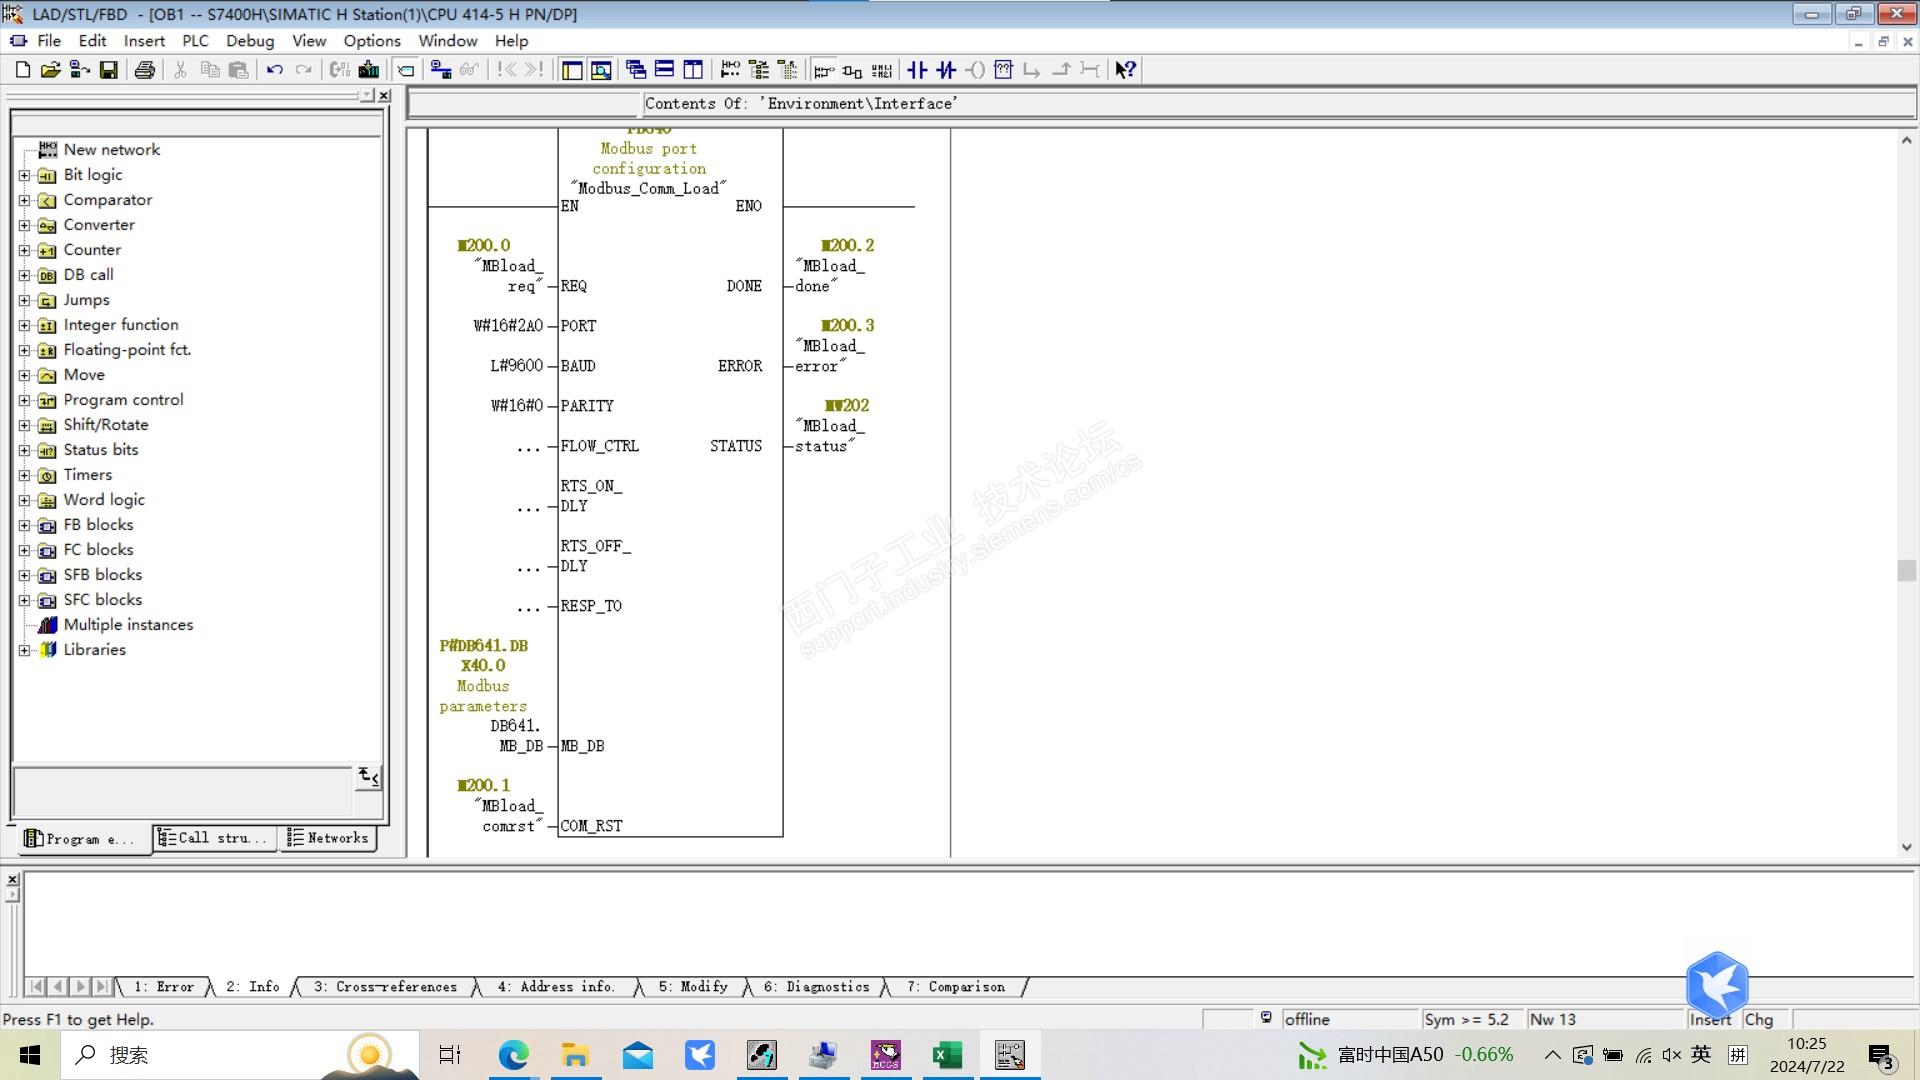
Task: Toggle the details view pane button
Action: pos(601,70)
